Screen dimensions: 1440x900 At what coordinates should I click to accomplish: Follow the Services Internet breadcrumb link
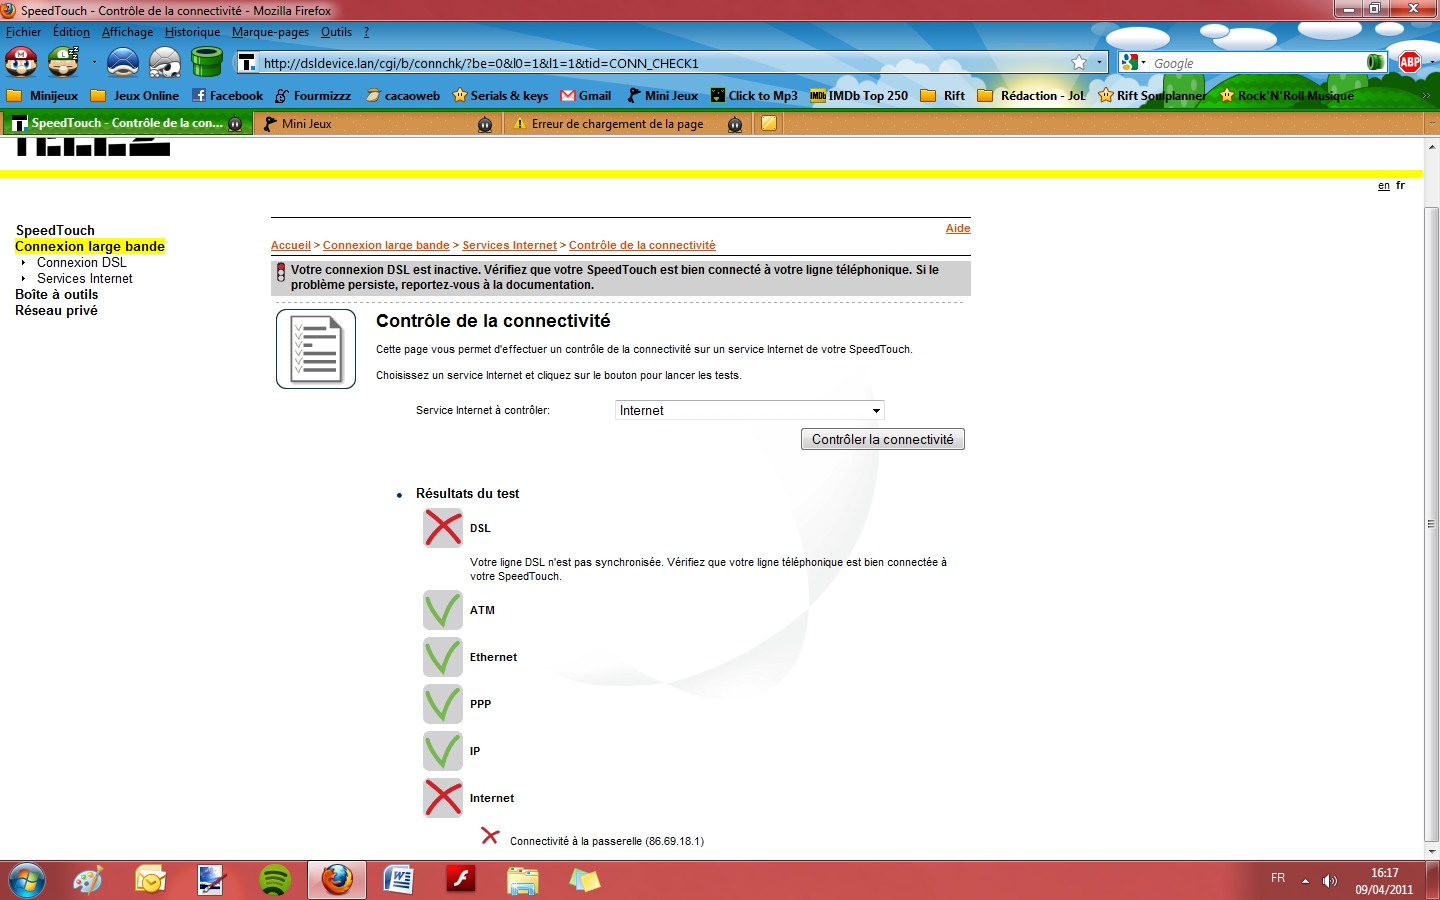click(x=510, y=245)
